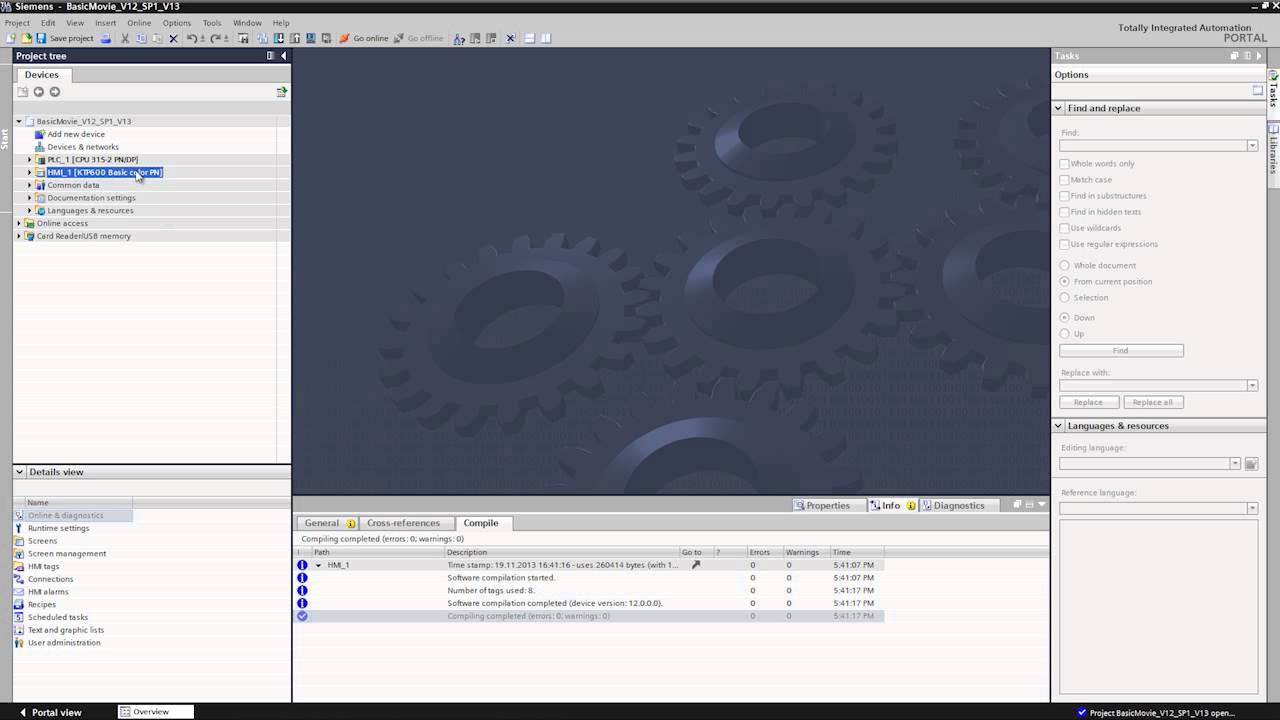
Task: Click the Find button
Action: pyautogui.click(x=1121, y=351)
